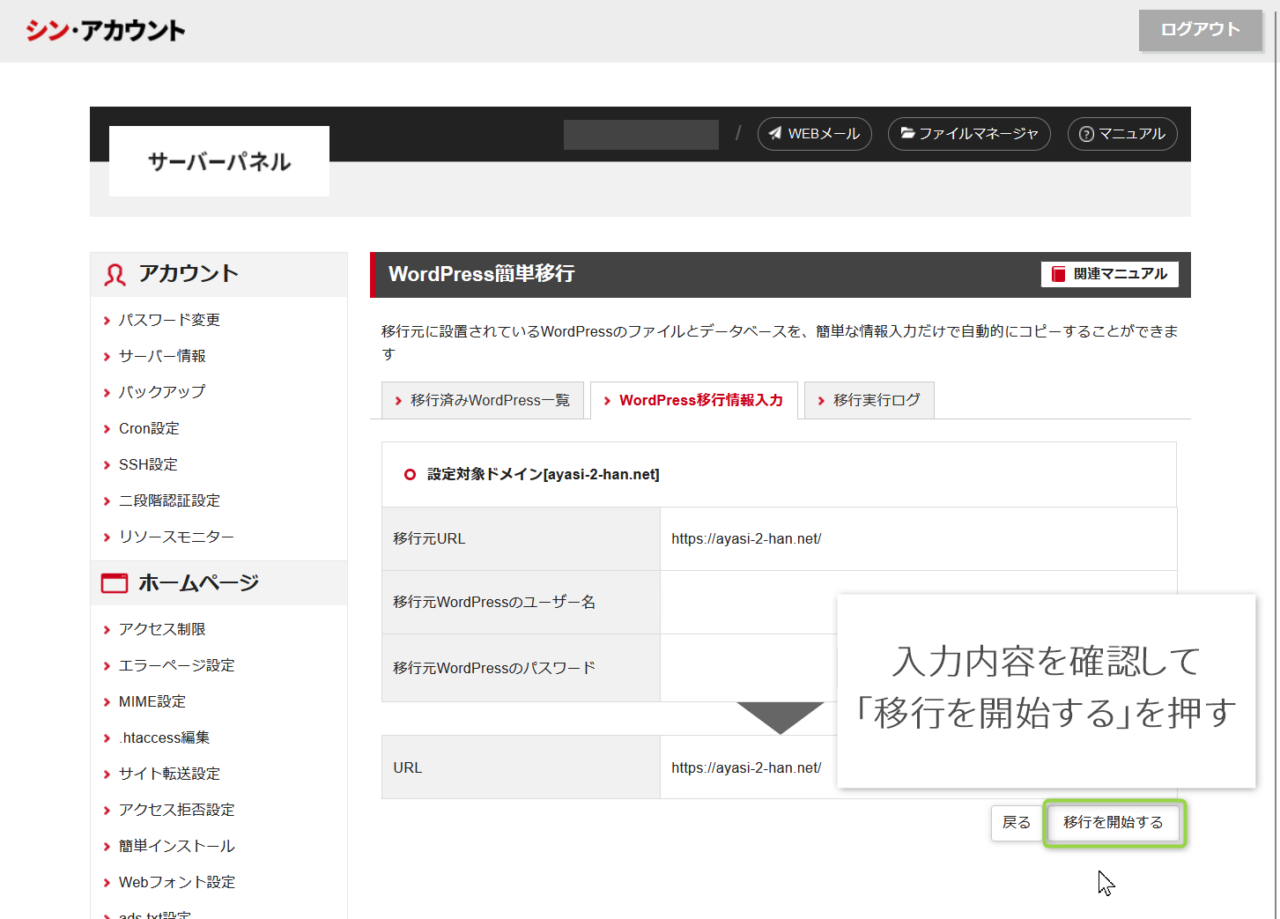Click the 移行を開始する button

pyautogui.click(x=1114, y=823)
